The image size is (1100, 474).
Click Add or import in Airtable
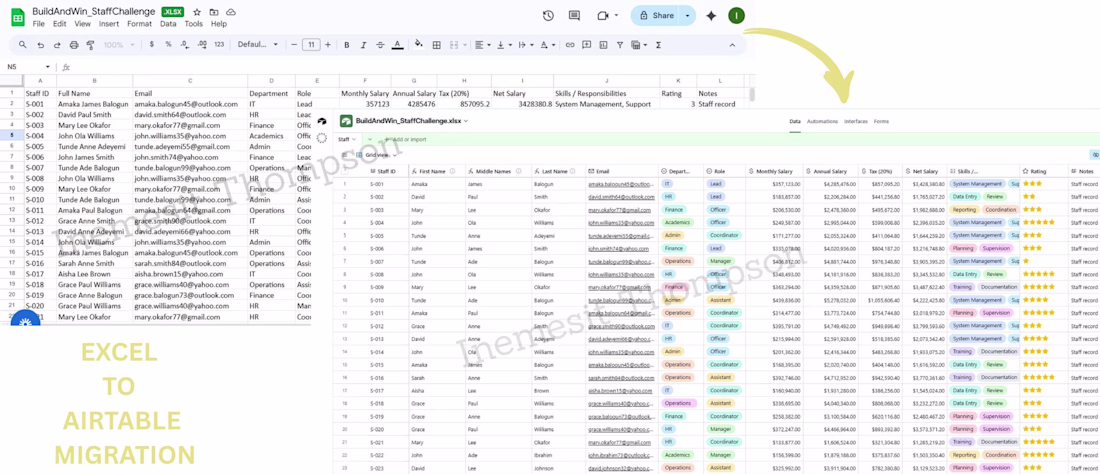click(406, 140)
